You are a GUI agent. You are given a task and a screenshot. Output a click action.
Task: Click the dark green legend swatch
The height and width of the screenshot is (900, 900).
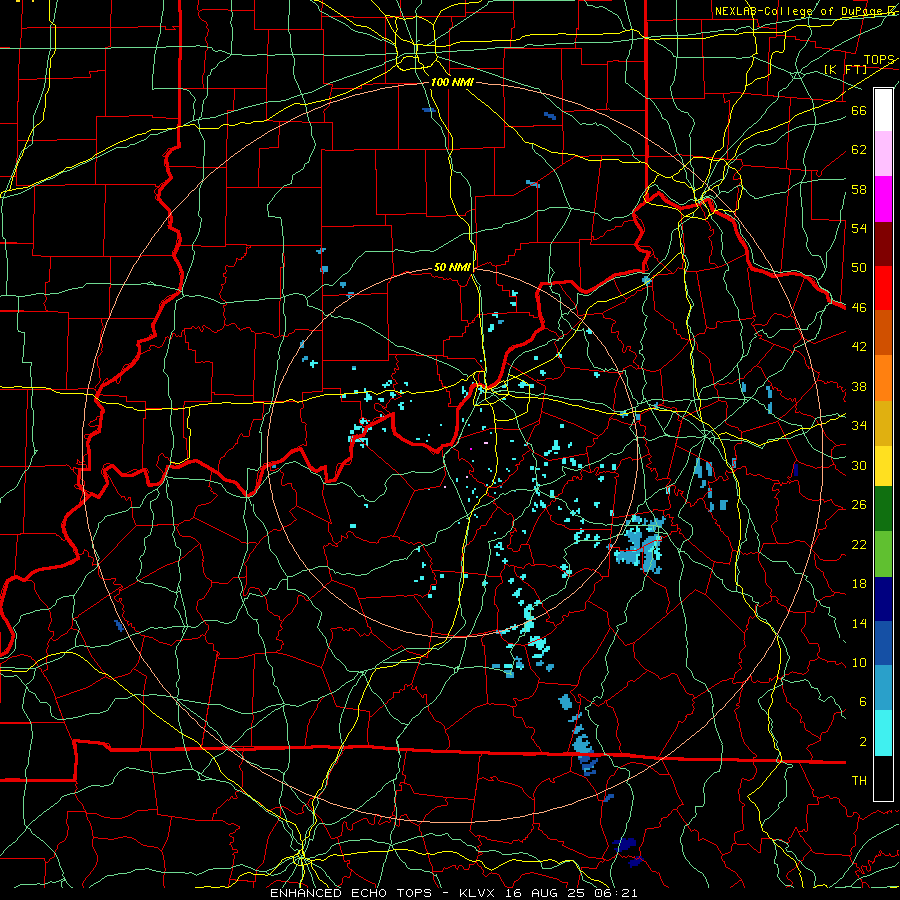(883, 509)
